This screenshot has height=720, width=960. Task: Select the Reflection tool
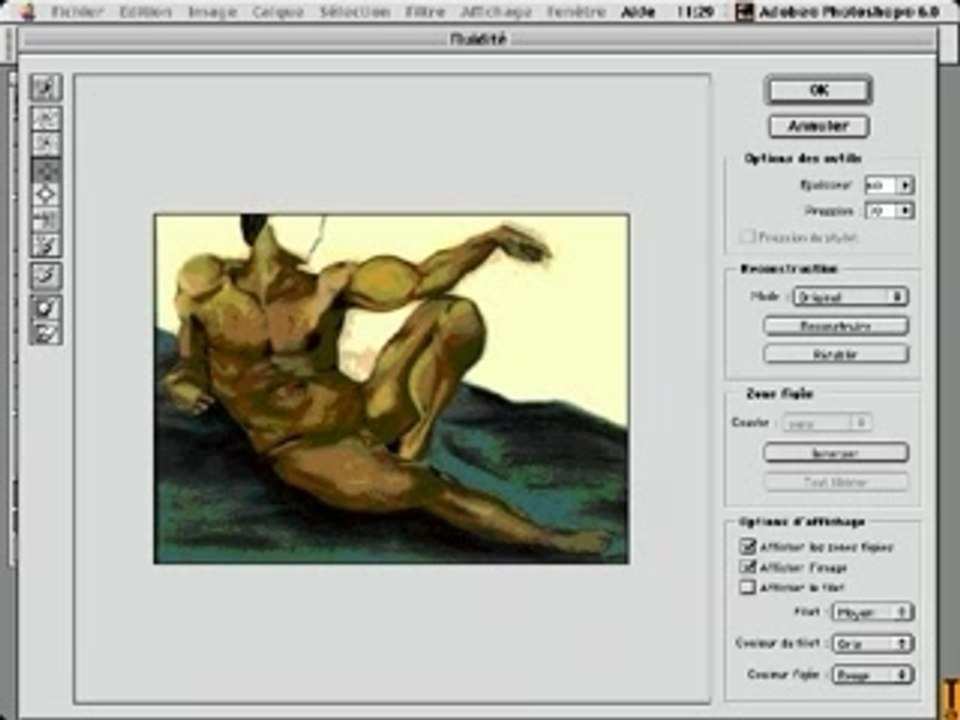tap(45, 246)
